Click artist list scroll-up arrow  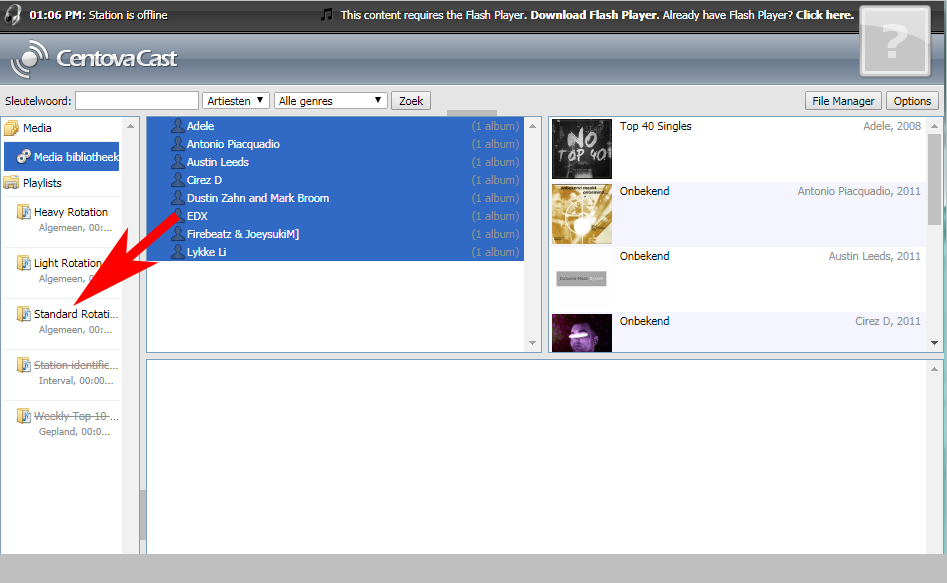point(532,126)
